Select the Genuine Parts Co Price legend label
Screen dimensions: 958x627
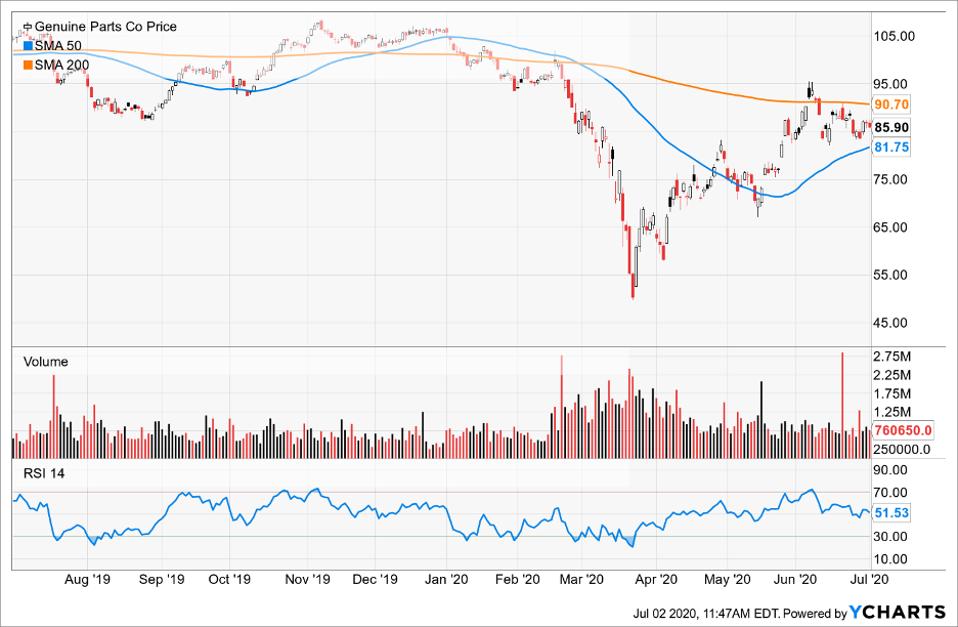(106, 27)
